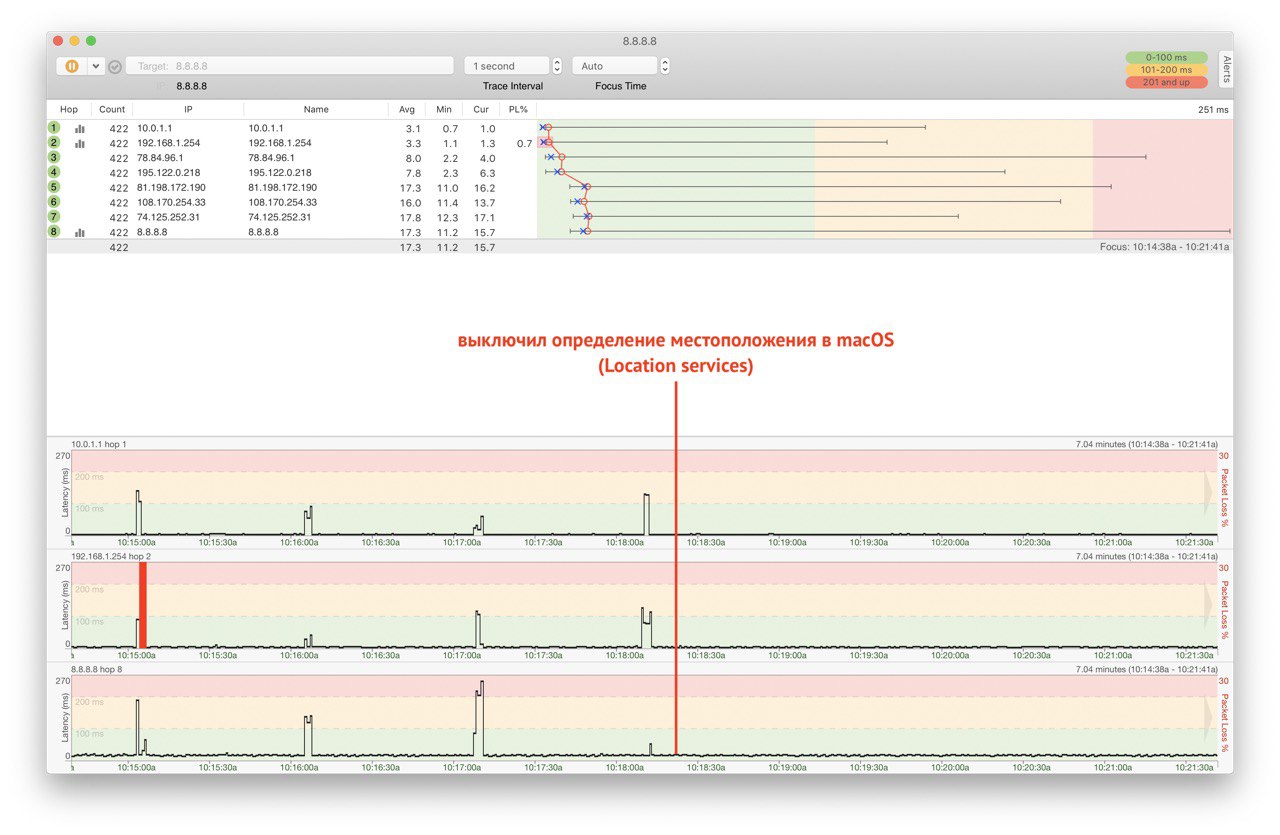
Task: Select the green hop 3 number badge
Action: [x=54, y=158]
